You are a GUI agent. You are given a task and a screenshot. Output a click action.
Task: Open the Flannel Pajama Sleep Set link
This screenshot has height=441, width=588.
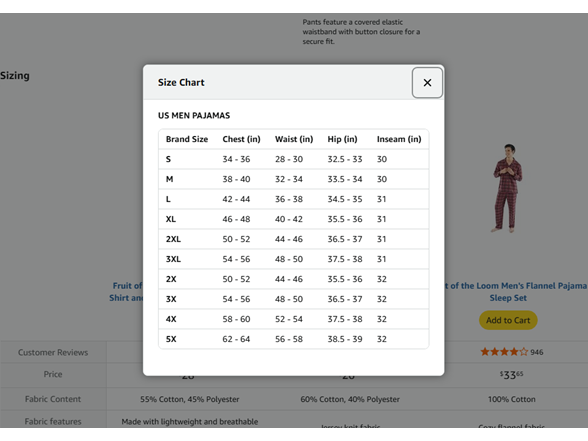516,292
